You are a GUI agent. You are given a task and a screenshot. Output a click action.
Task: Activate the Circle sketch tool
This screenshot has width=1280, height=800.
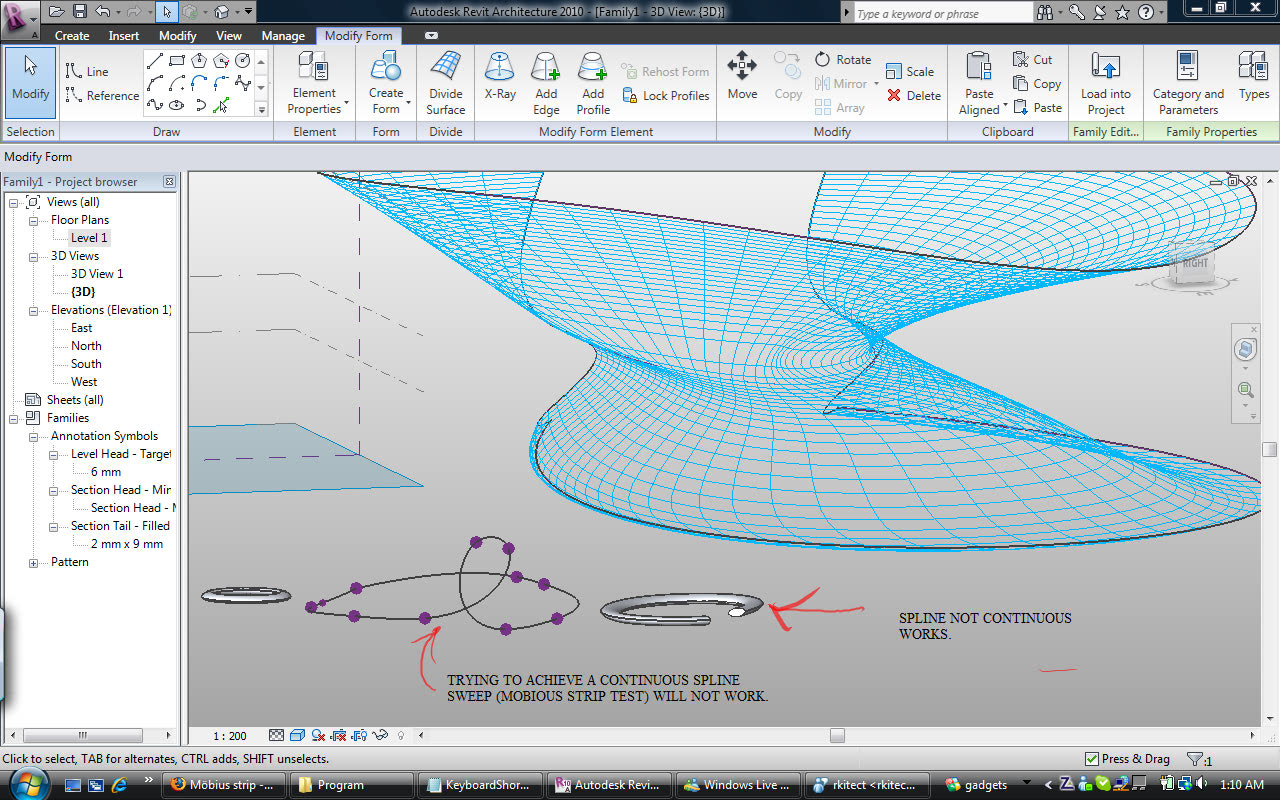[x=243, y=60]
